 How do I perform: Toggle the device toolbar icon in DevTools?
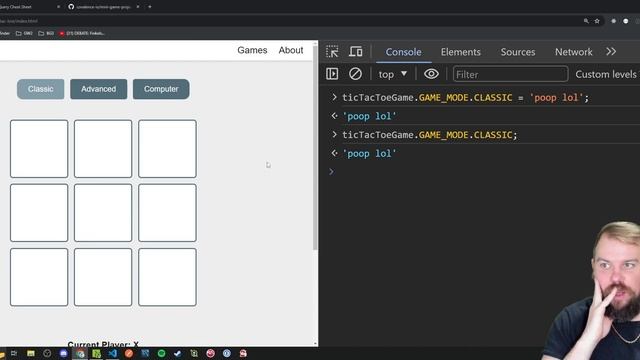tap(356, 52)
